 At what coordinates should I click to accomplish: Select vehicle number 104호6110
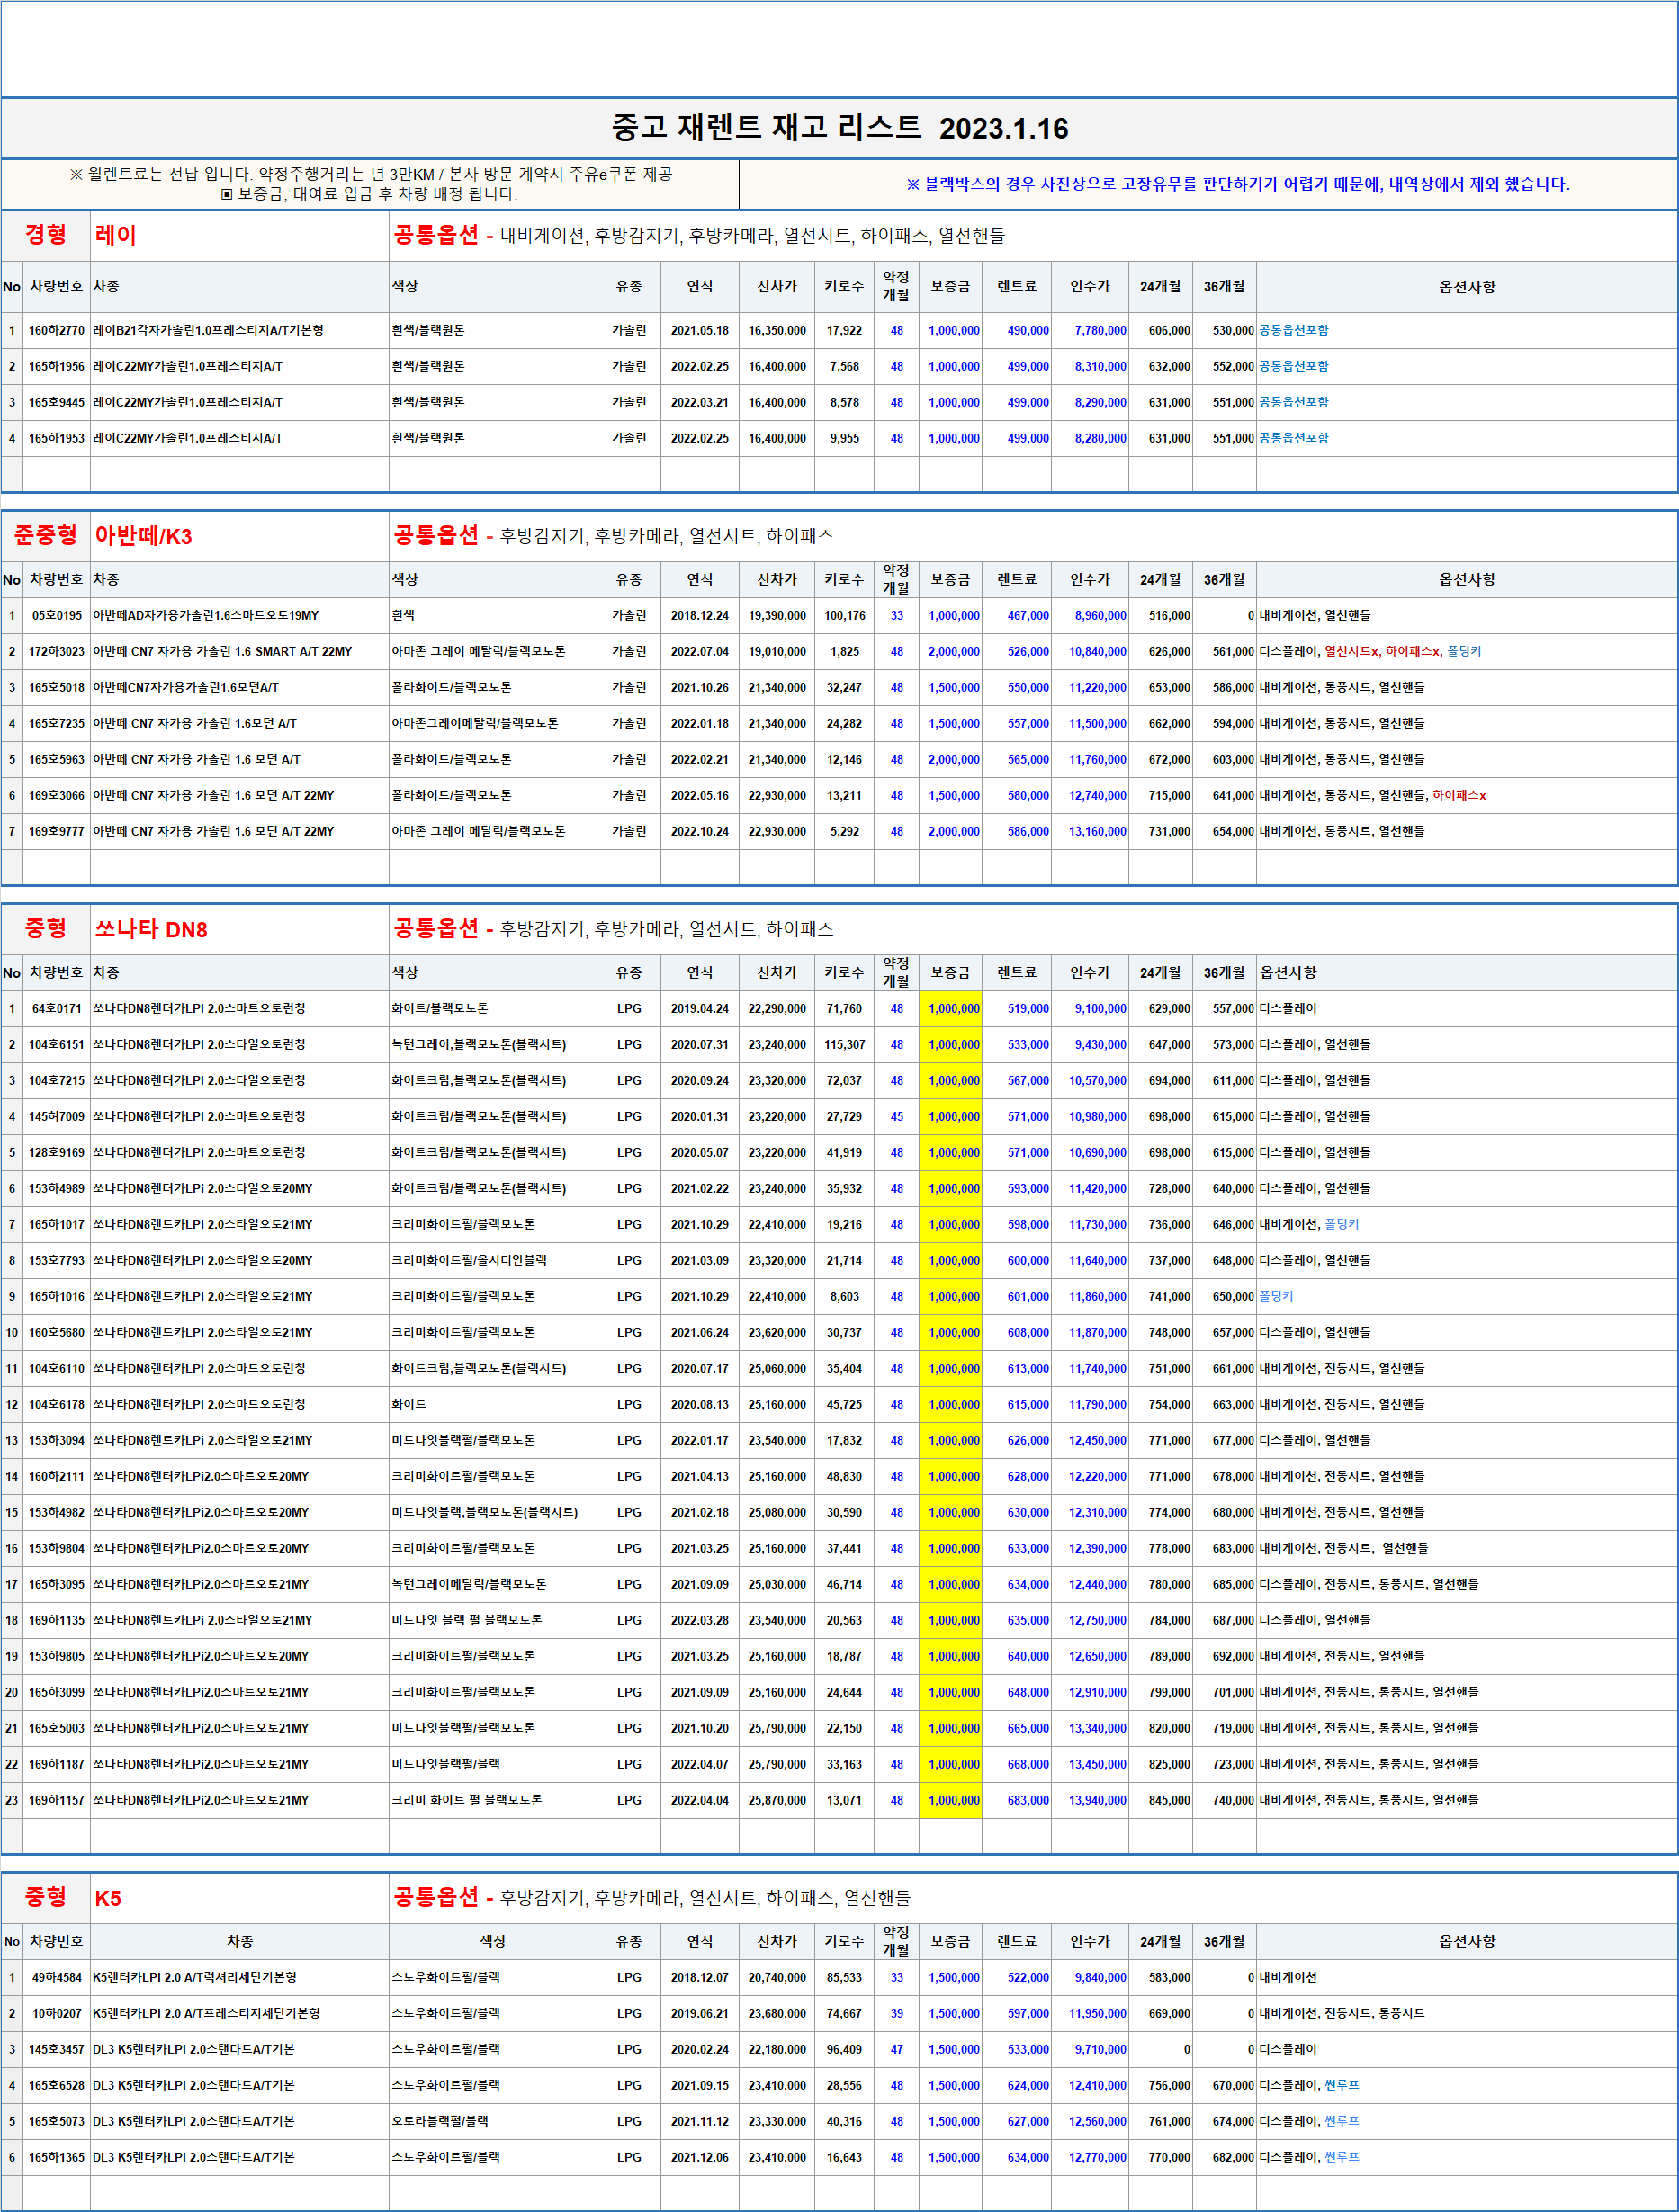(x=57, y=1368)
